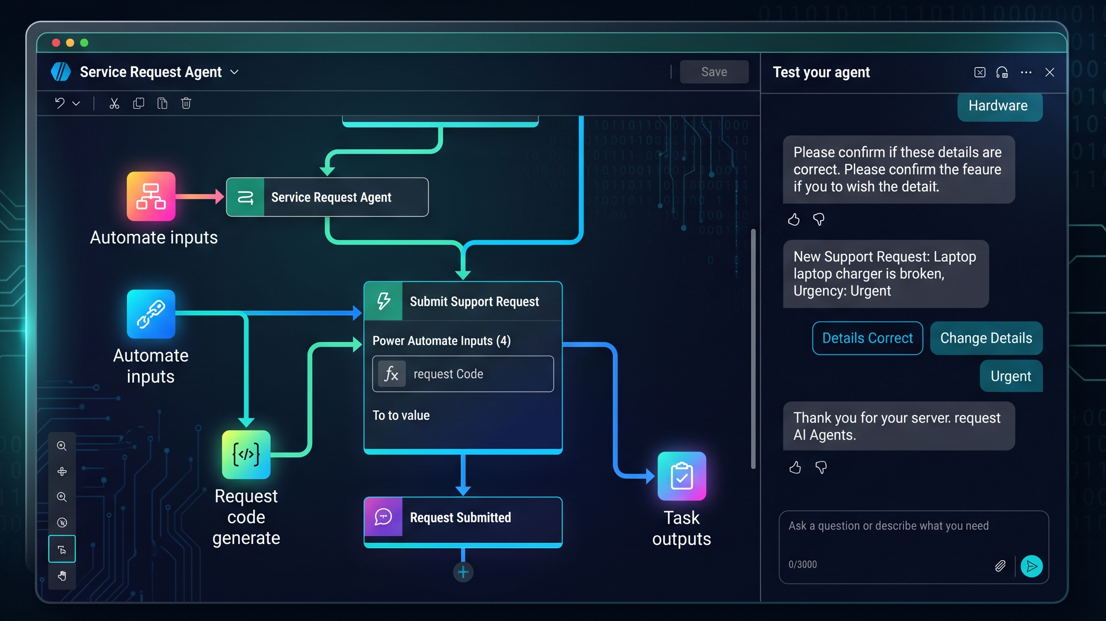Viewport: 1106px width, 621px height.
Task: Click the Power Automate Inputs (4) label
Action: 442,341
